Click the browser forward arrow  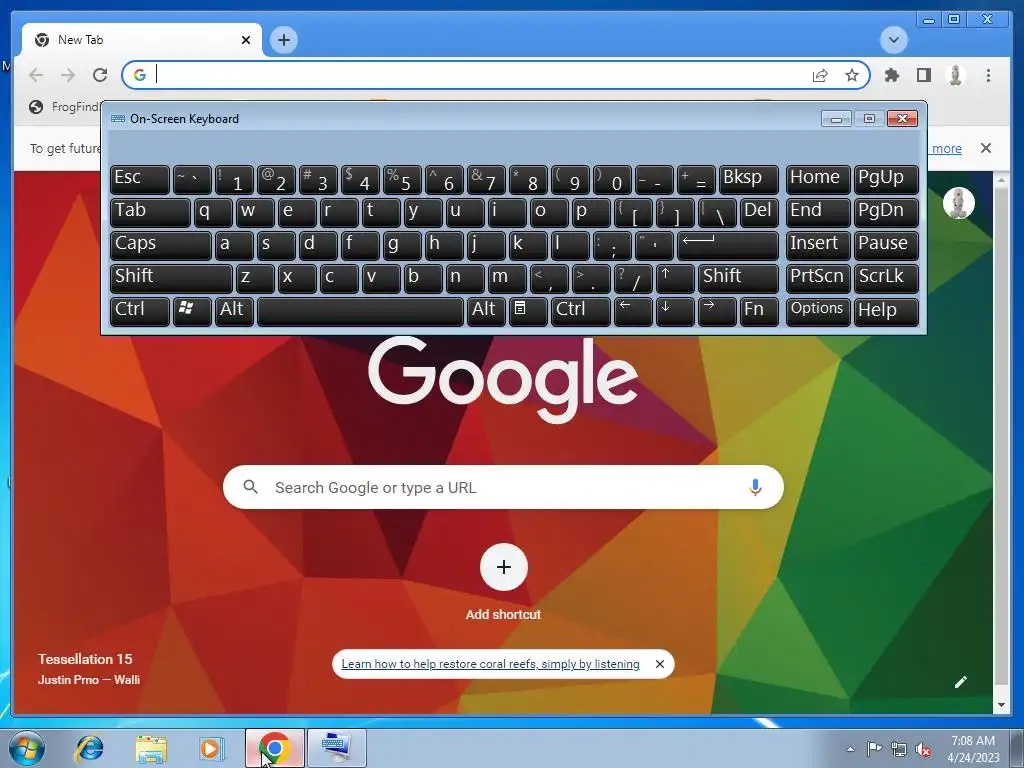(68, 75)
